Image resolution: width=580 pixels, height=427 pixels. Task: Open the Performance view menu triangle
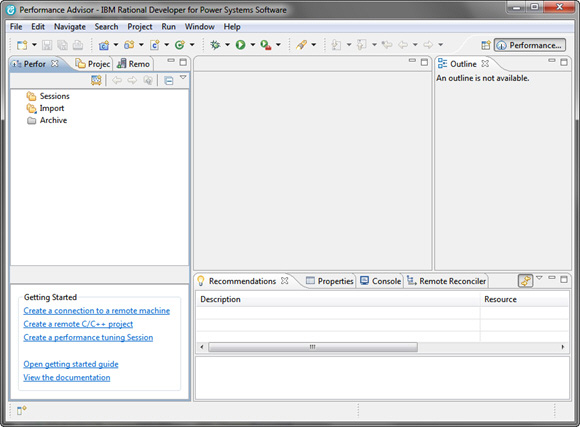point(183,77)
